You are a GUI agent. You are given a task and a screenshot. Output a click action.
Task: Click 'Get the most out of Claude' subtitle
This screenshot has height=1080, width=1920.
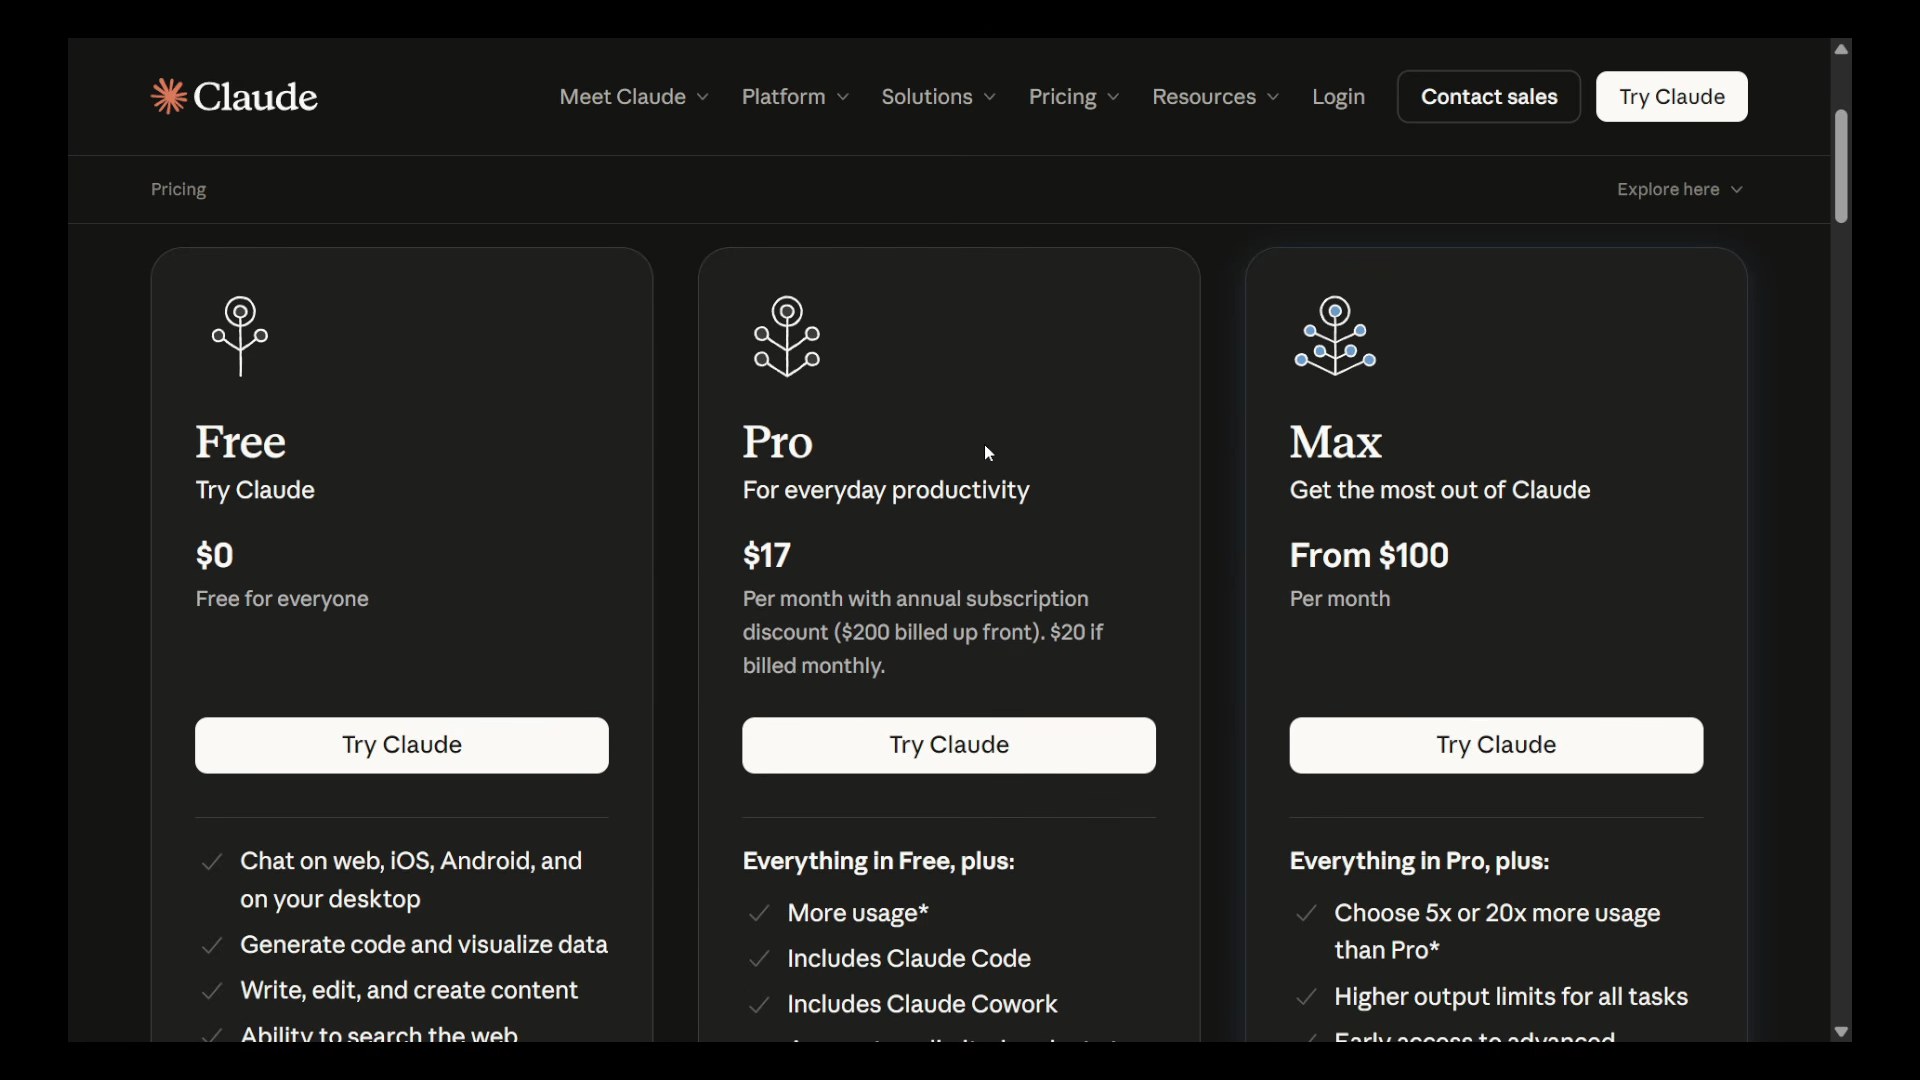click(x=1440, y=491)
